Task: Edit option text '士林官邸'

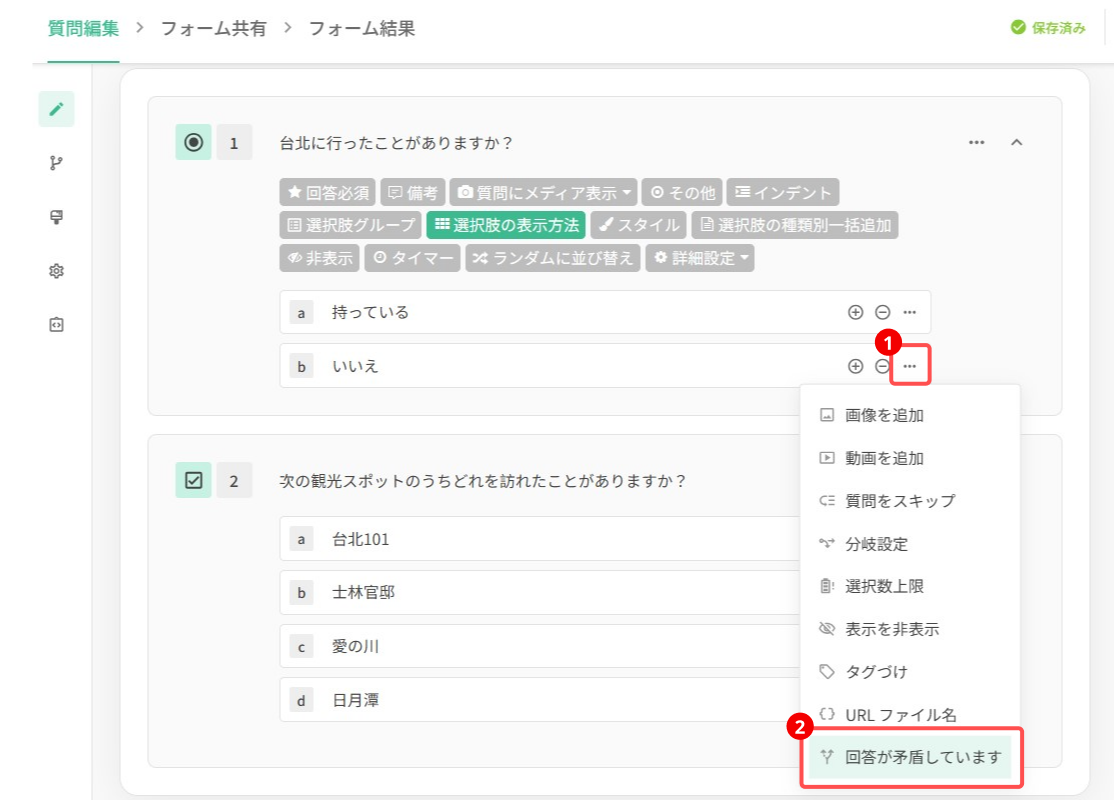Action: pyautogui.click(x=363, y=593)
